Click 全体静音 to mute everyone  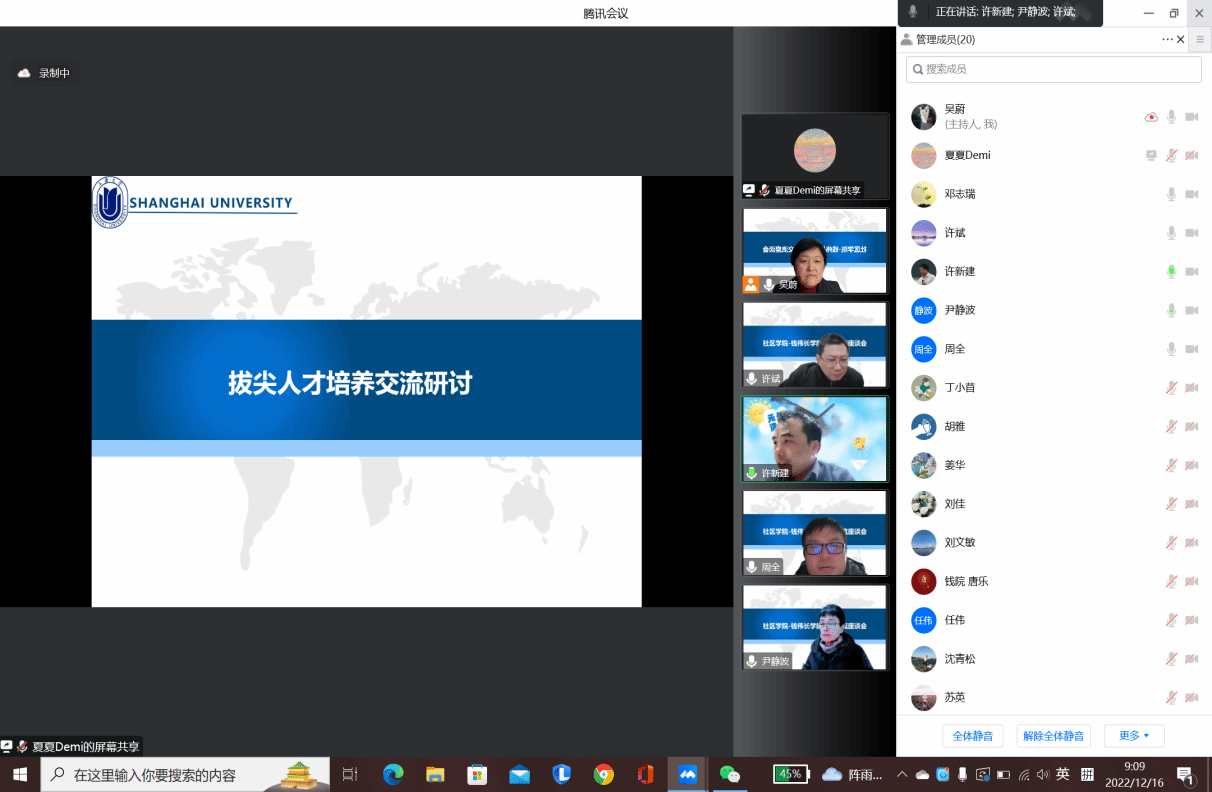(972, 736)
